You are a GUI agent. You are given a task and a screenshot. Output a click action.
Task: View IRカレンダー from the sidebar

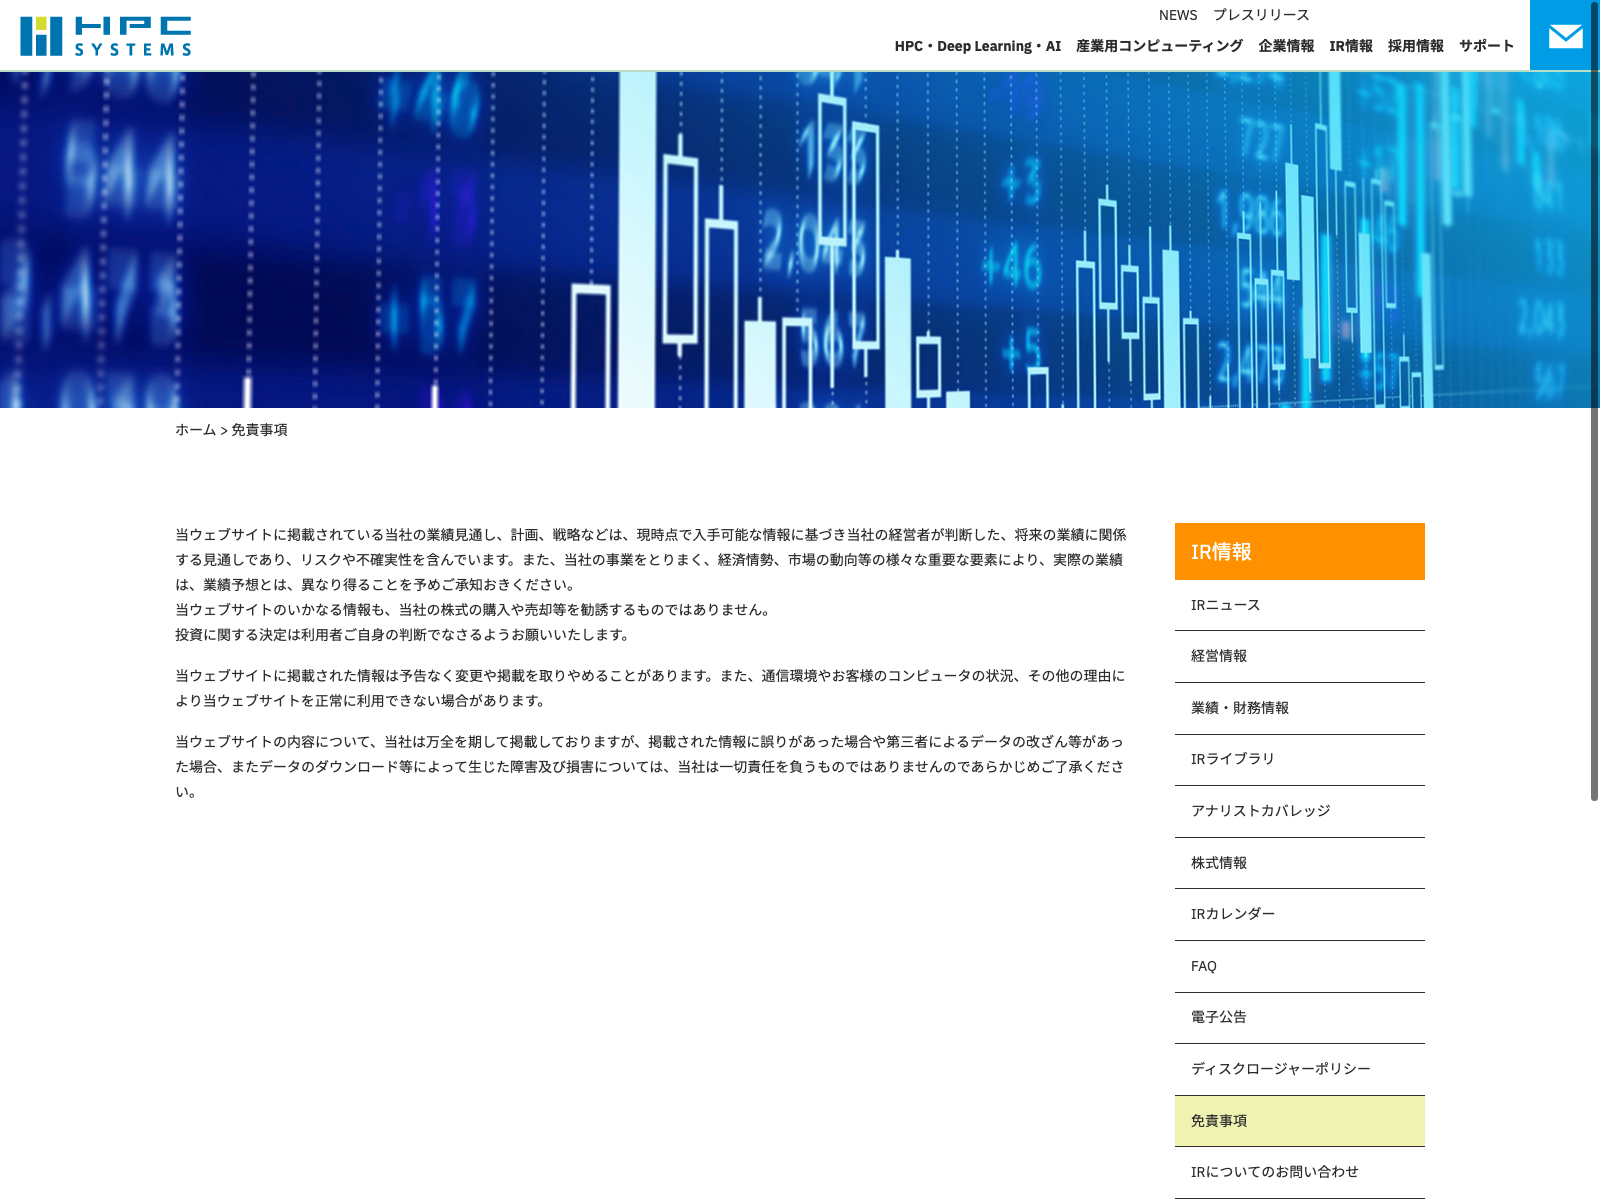pyautogui.click(x=1232, y=914)
